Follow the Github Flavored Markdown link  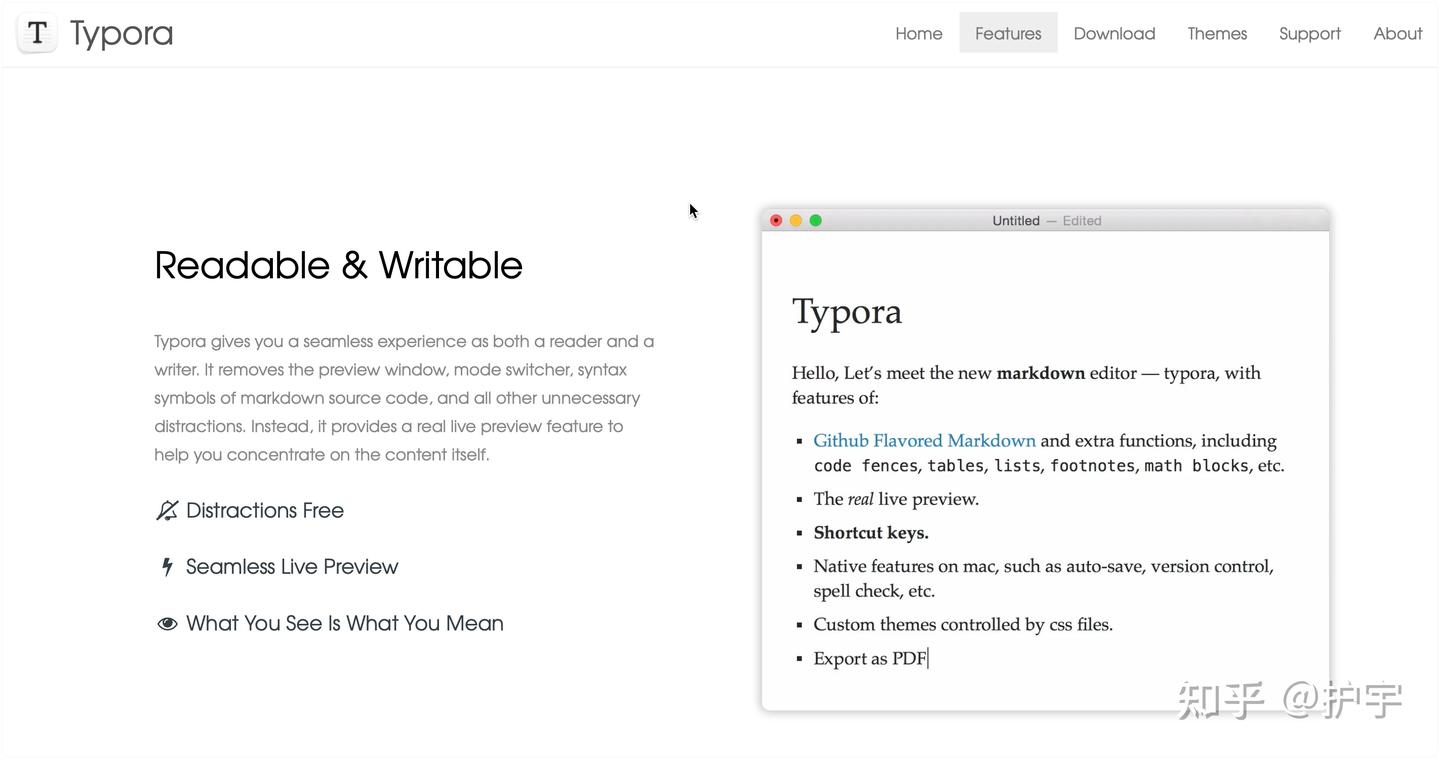924,441
